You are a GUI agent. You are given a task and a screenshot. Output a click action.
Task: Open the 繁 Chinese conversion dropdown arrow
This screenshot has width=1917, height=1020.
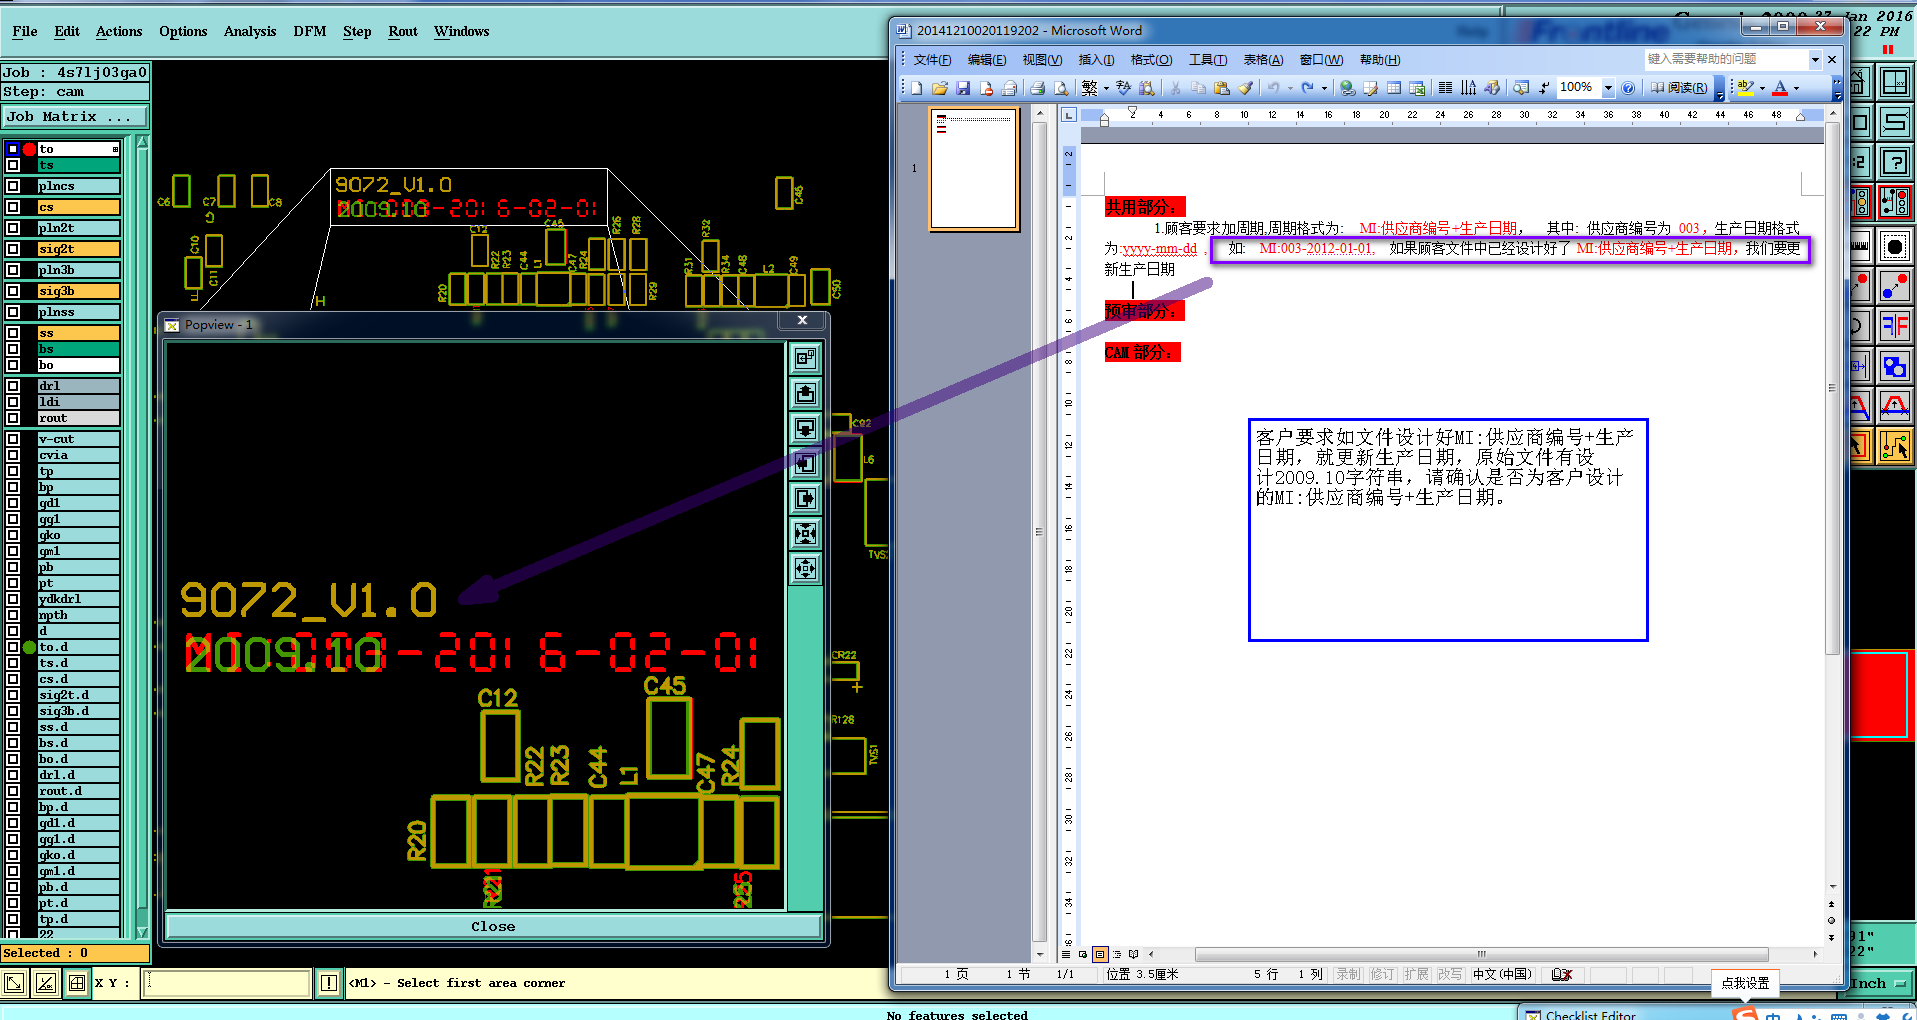click(1106, 88)
